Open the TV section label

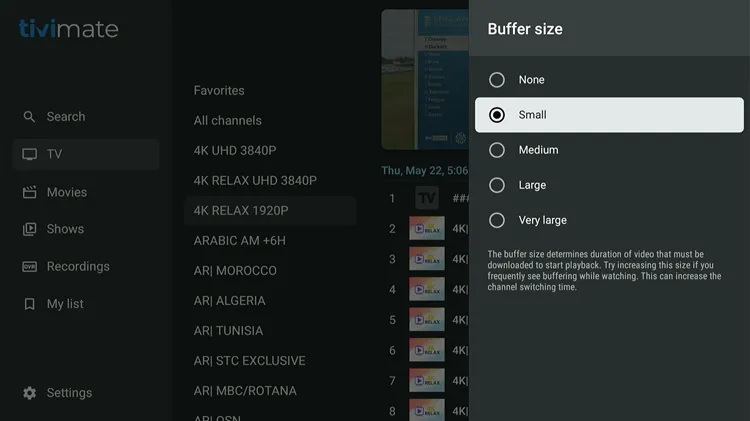click(54, 154)
